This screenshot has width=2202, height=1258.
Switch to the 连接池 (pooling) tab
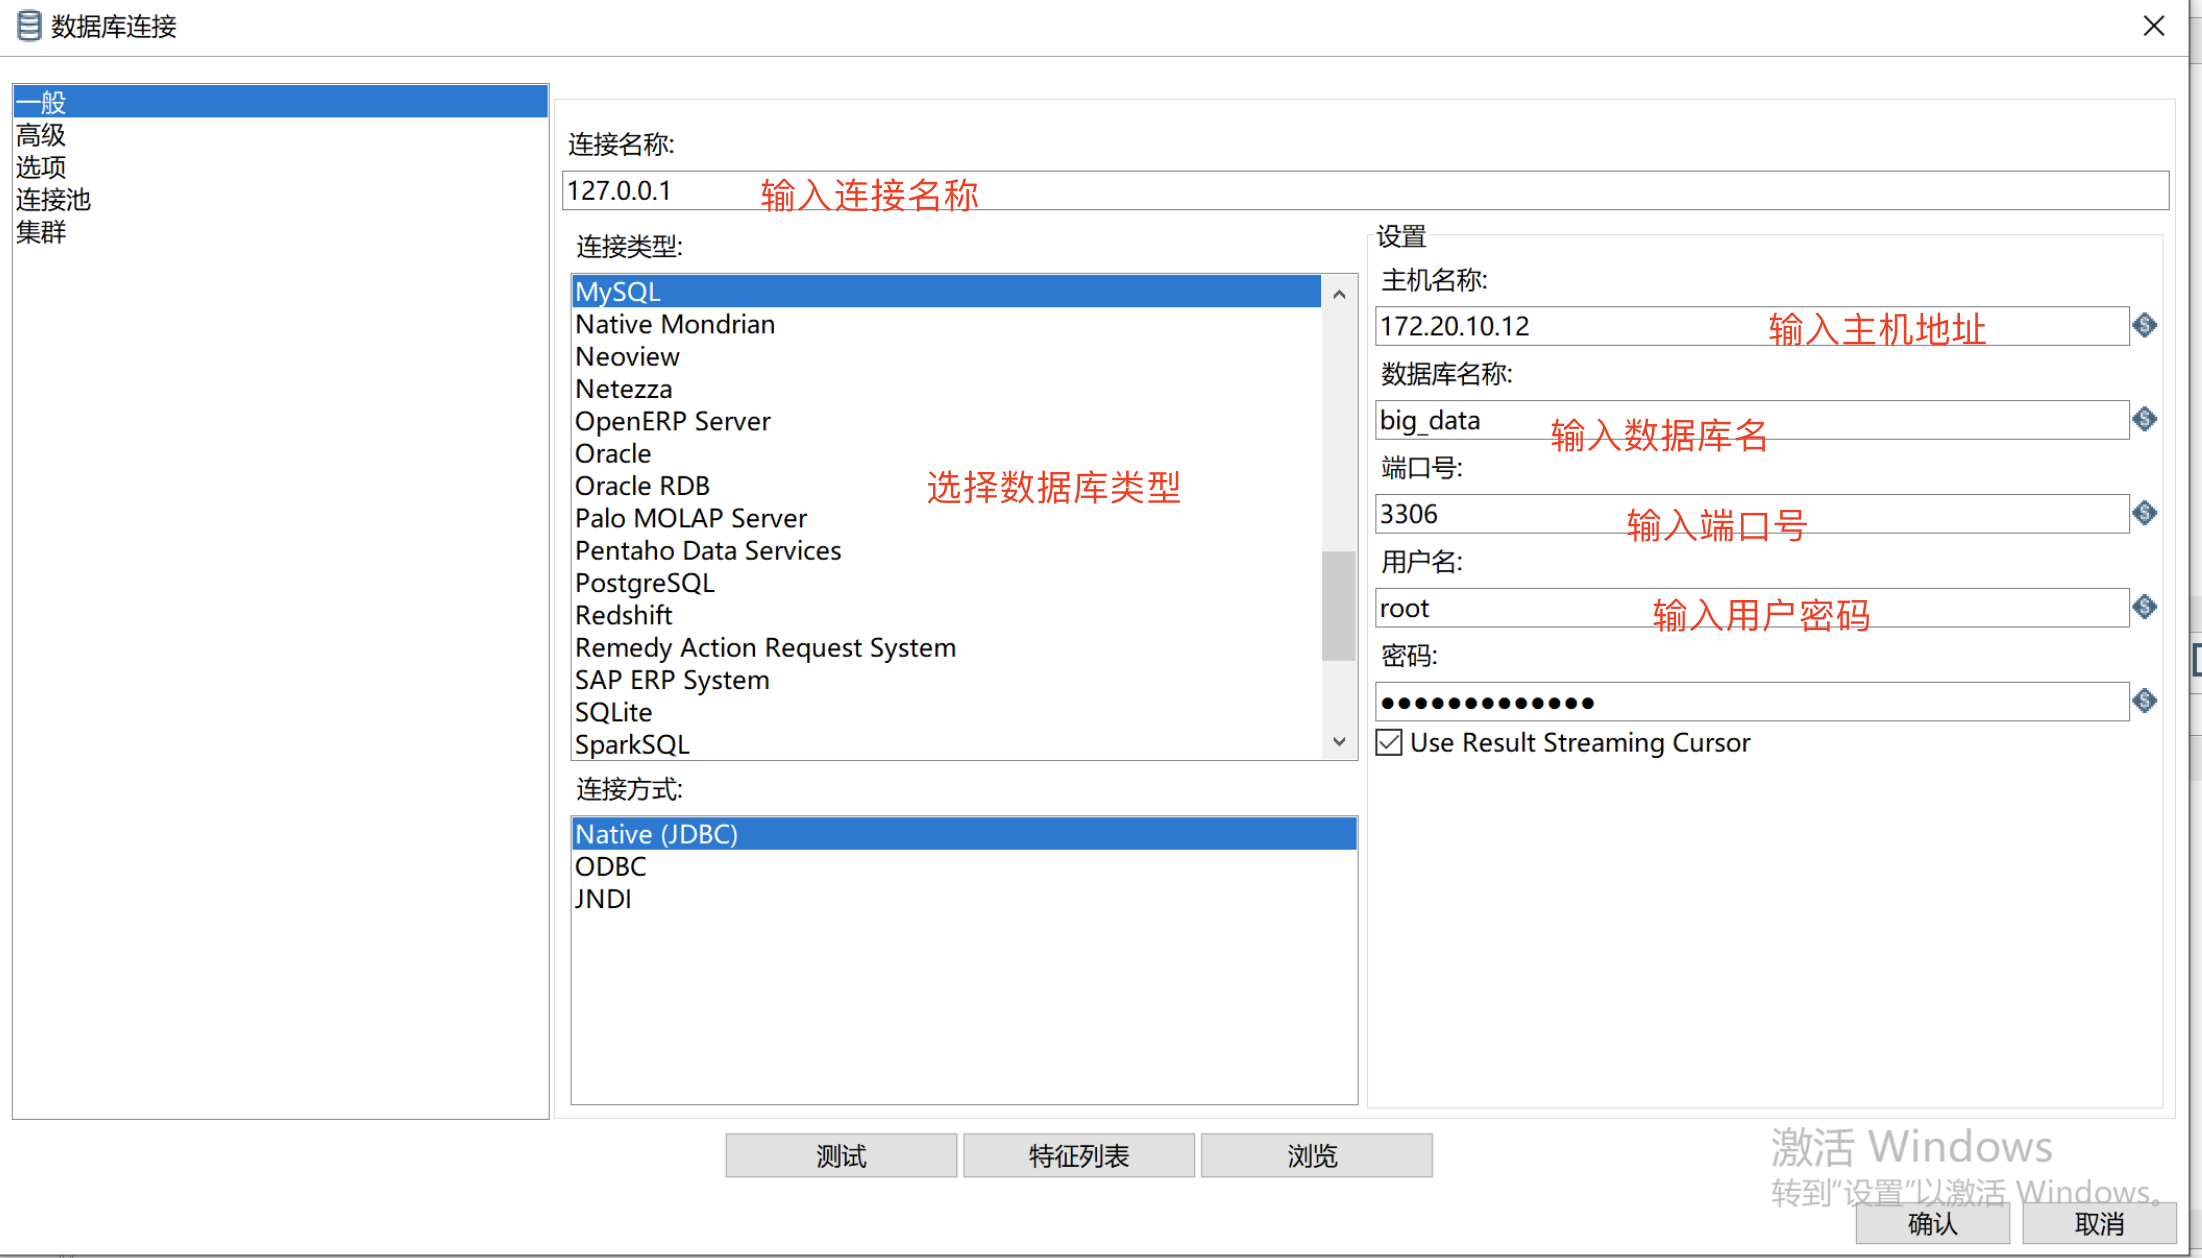tap(53, 200)
